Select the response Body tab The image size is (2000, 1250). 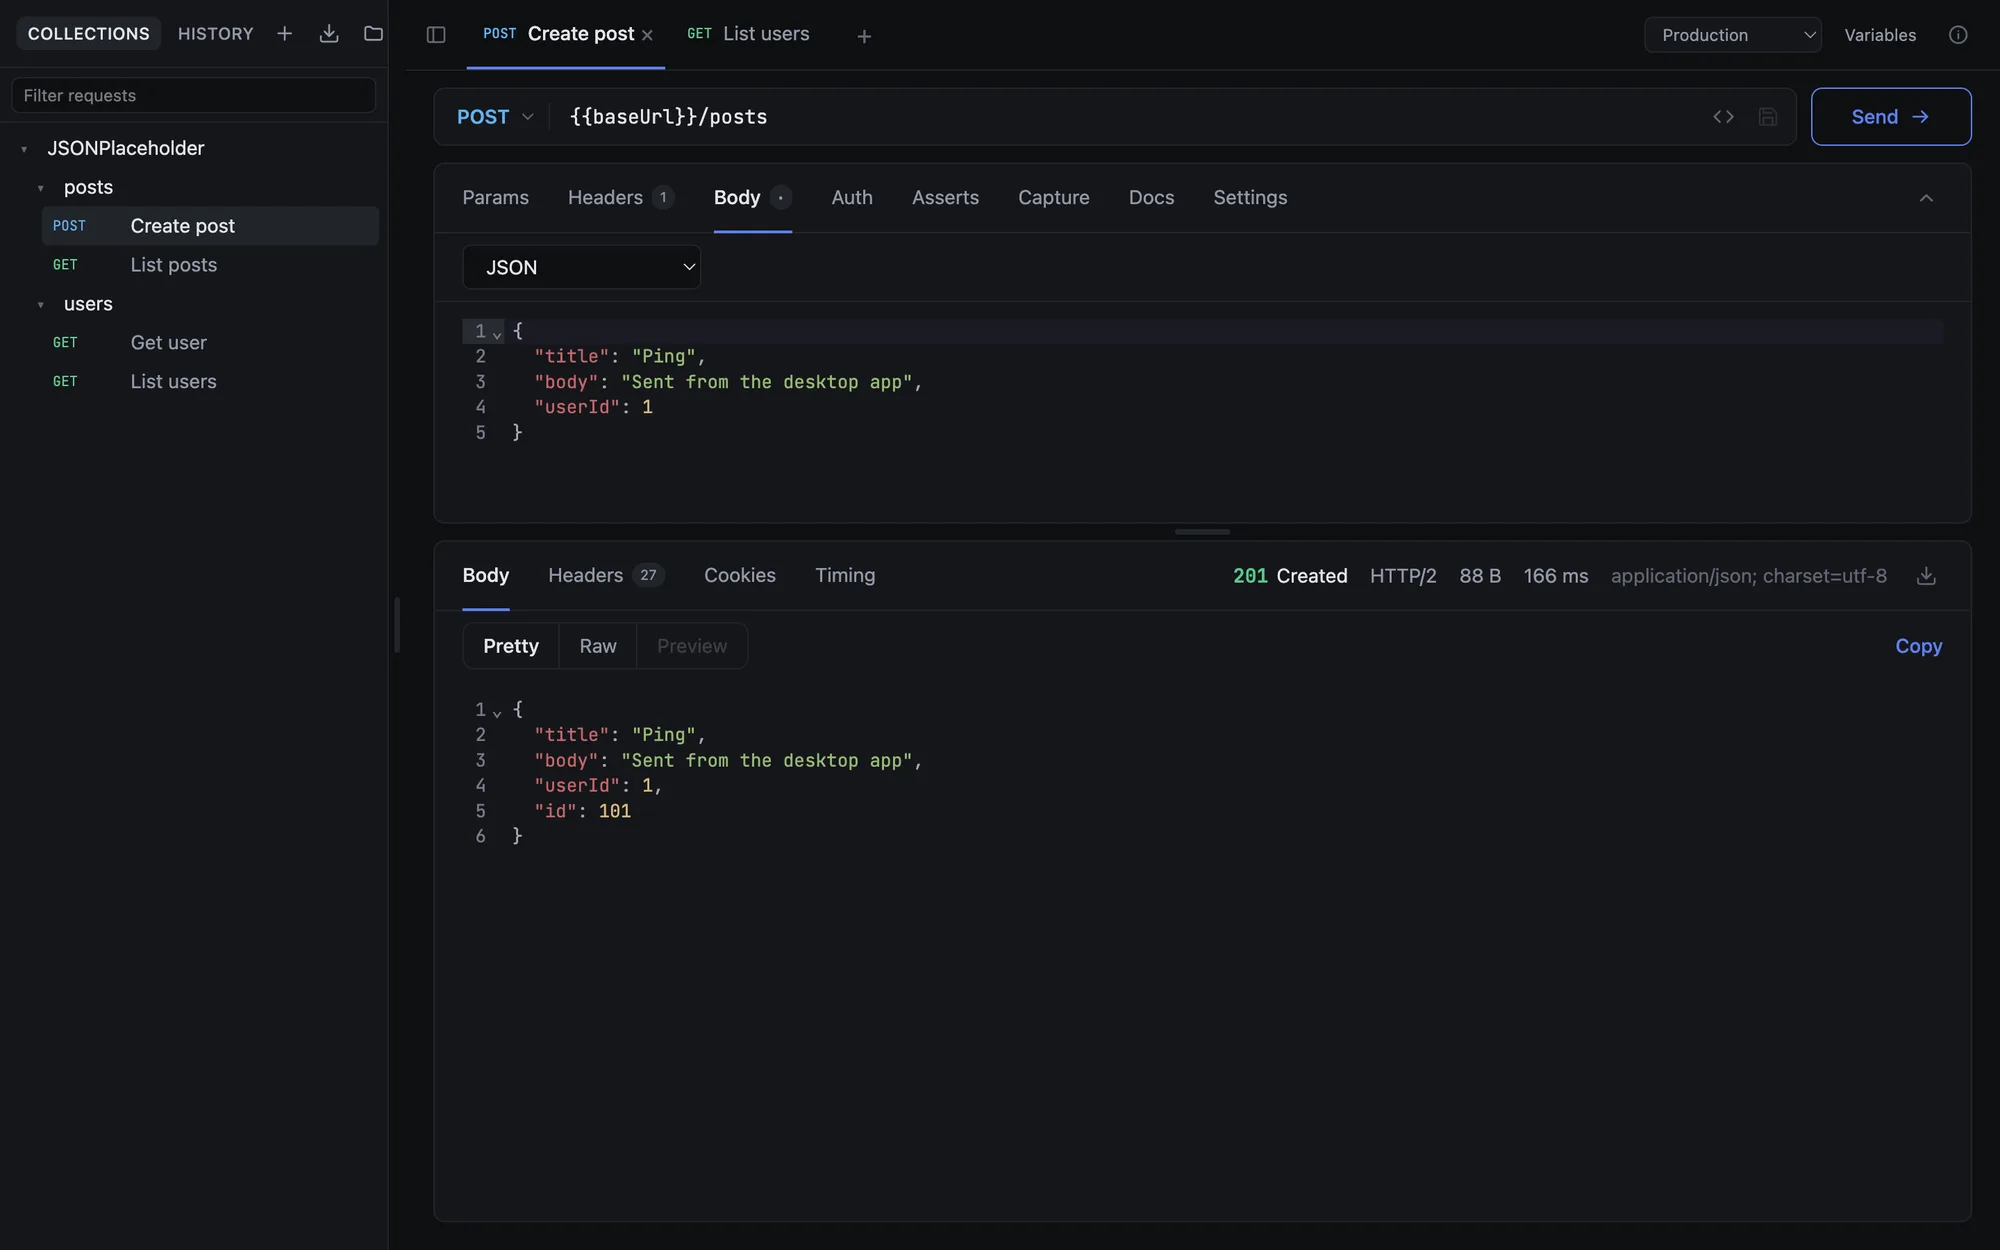[x=486, y=576]
